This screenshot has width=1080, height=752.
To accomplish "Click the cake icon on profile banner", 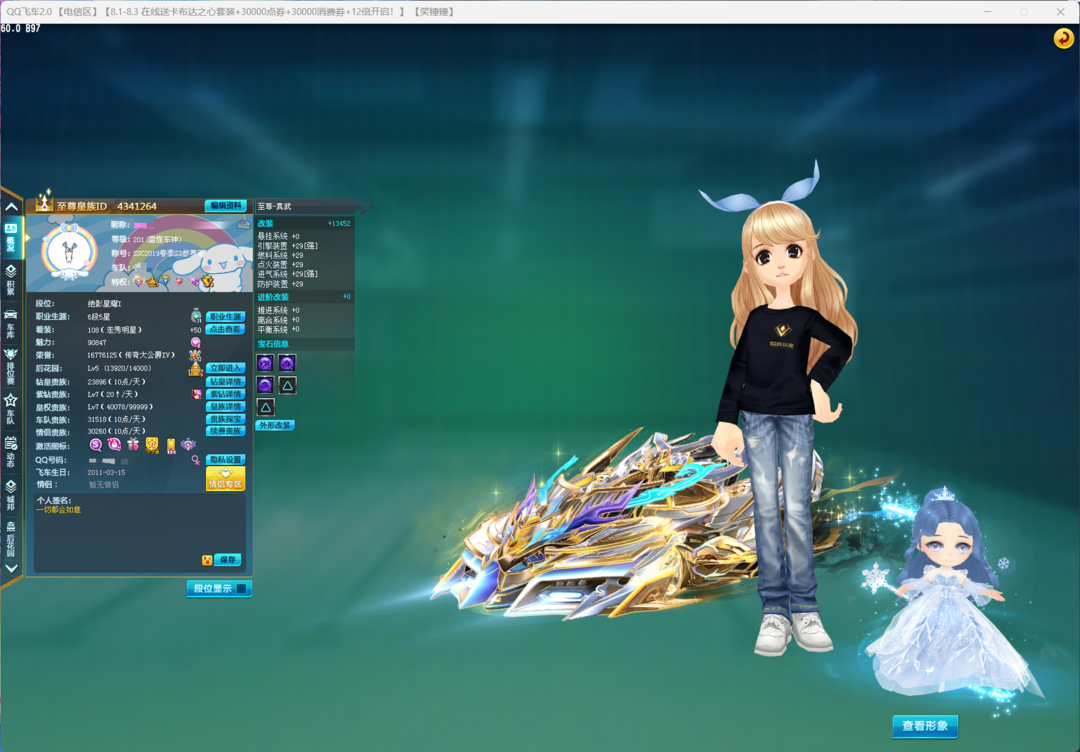I will point(244,223).
